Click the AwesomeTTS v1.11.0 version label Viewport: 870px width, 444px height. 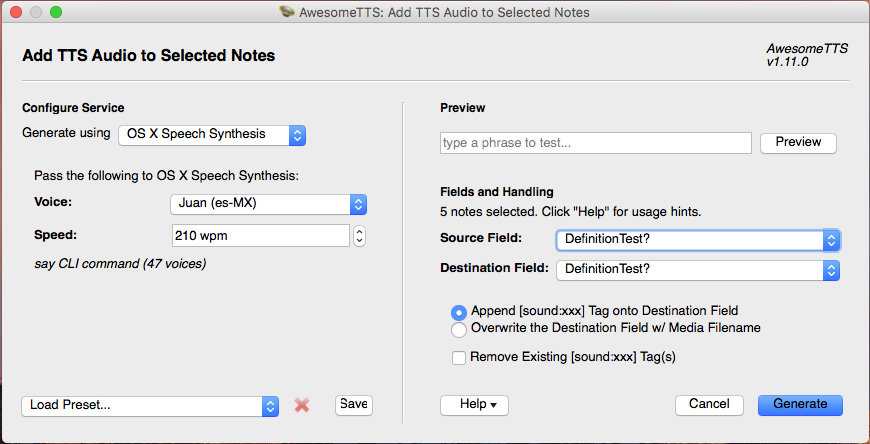point(807,56)
